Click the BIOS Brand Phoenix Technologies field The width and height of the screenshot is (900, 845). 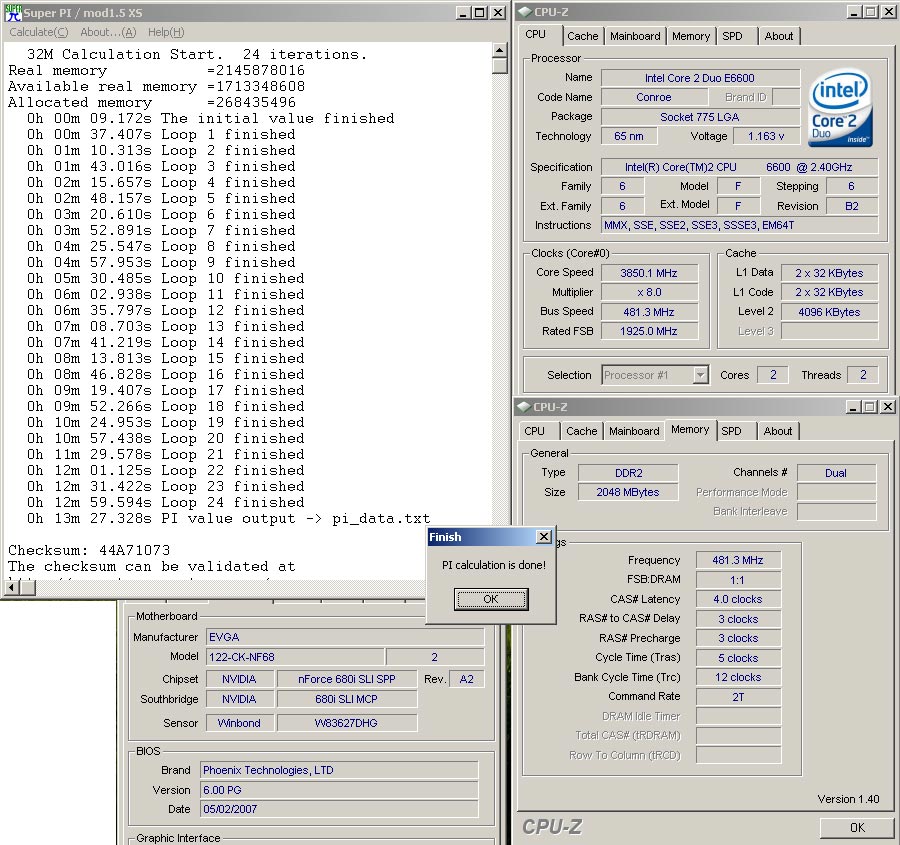tap(339, 770)
